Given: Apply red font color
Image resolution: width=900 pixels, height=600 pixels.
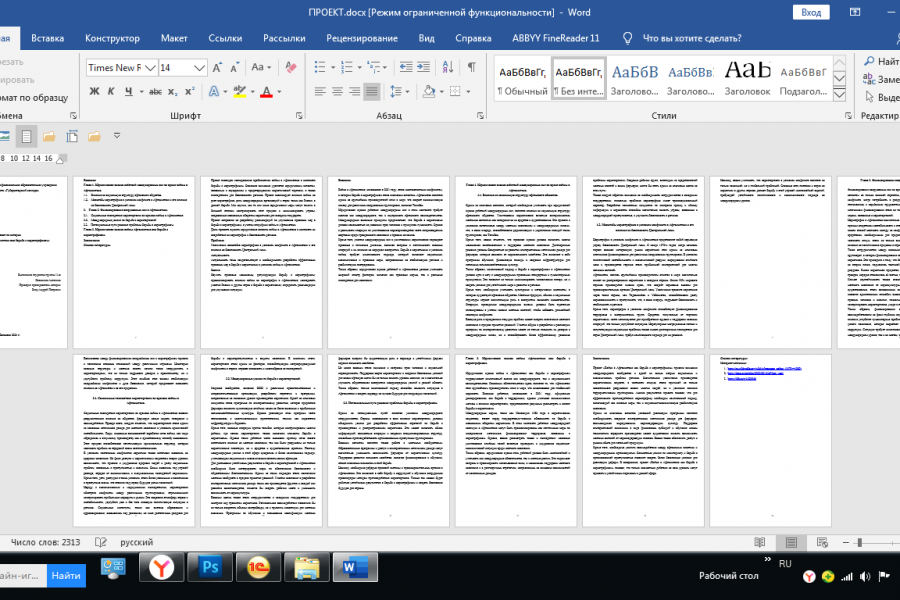Looking at the screenshot, I should click(266, 91).
